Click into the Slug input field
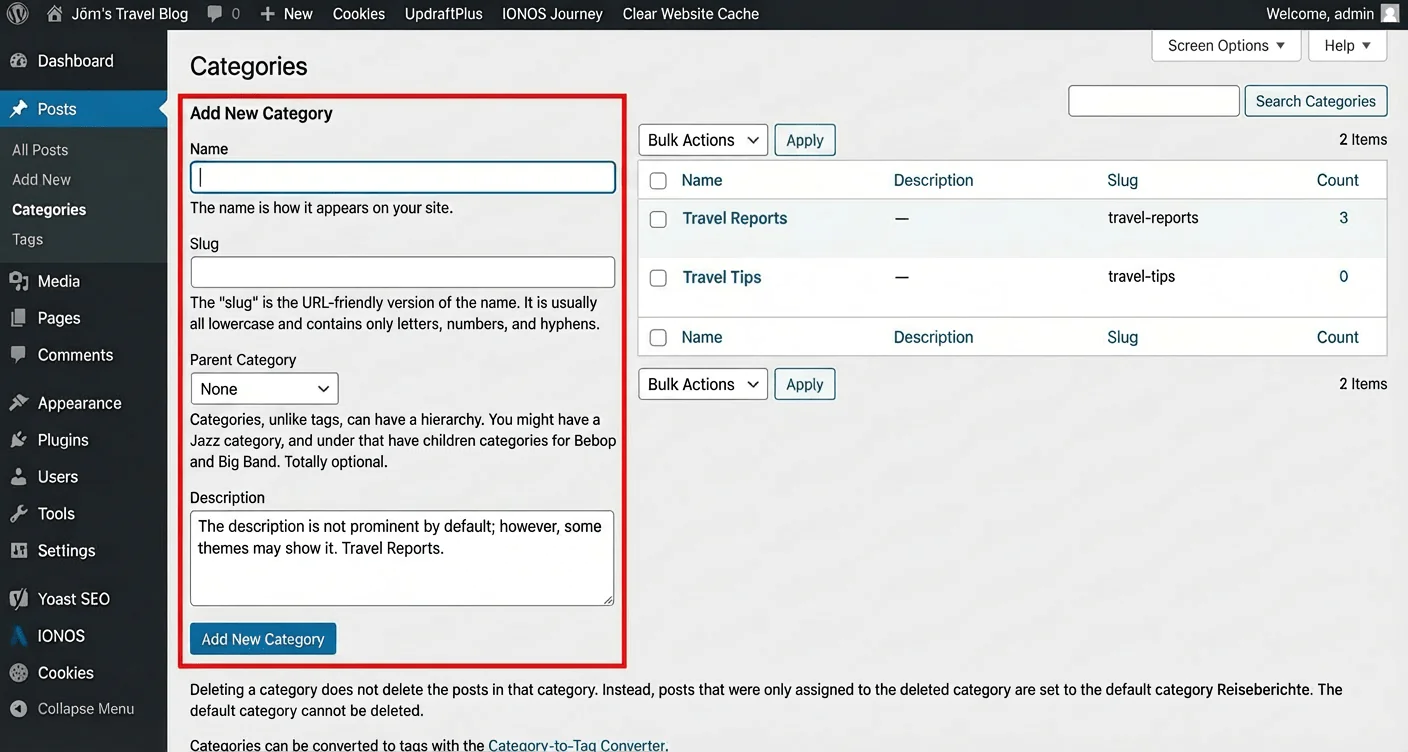The image size is (1408, 752). (402, 272)
